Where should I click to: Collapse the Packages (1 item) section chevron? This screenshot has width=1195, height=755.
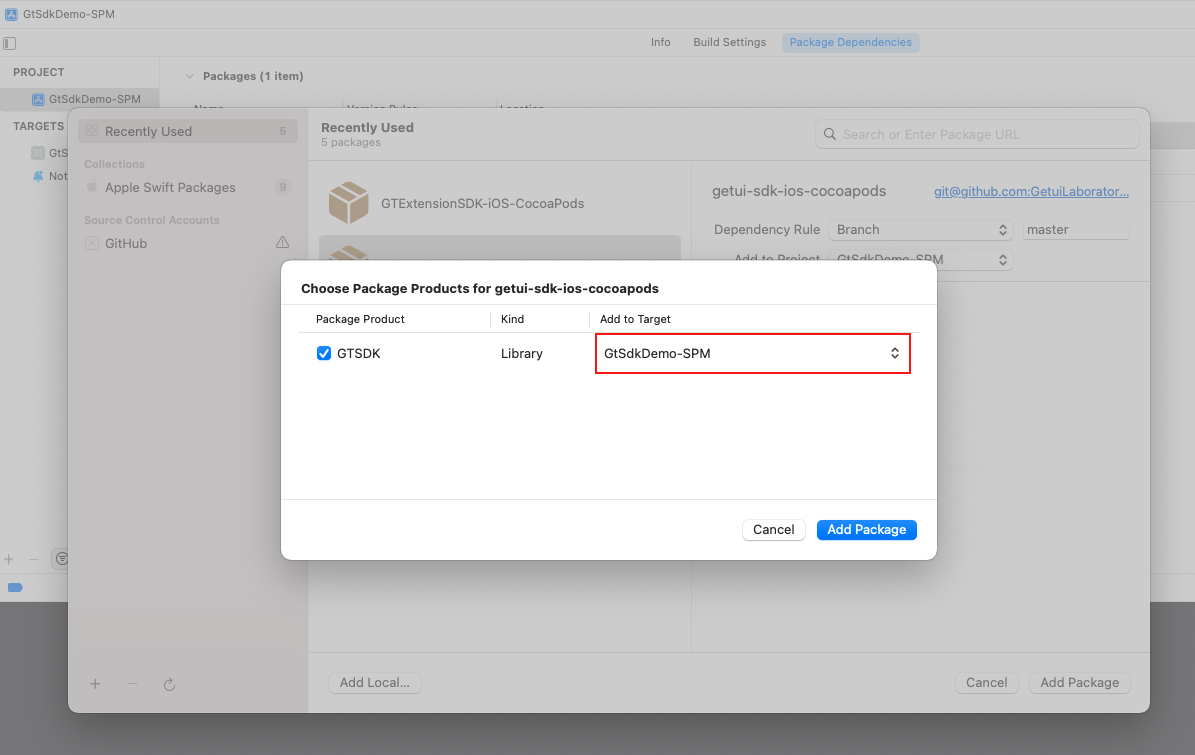pos(190,76)
